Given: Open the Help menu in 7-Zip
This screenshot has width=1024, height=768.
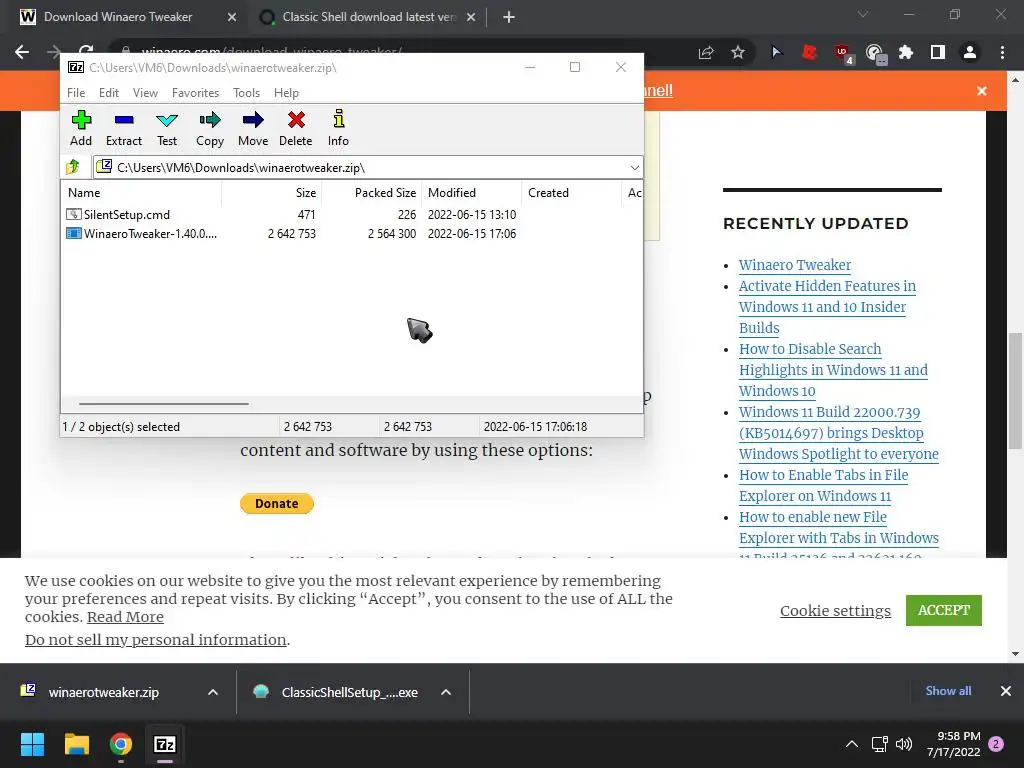Looking at the screenshot, I should click(x=286, y=93).
